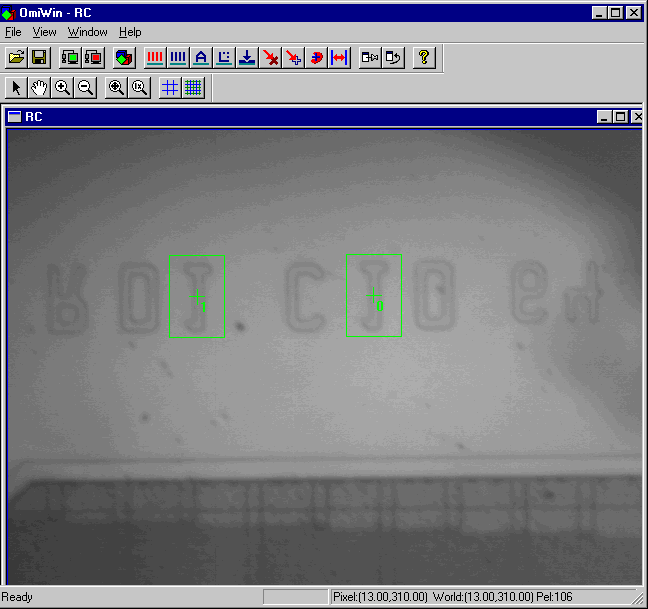
Task: Click the colored 3D shapes icon
Action: point(124,57)
